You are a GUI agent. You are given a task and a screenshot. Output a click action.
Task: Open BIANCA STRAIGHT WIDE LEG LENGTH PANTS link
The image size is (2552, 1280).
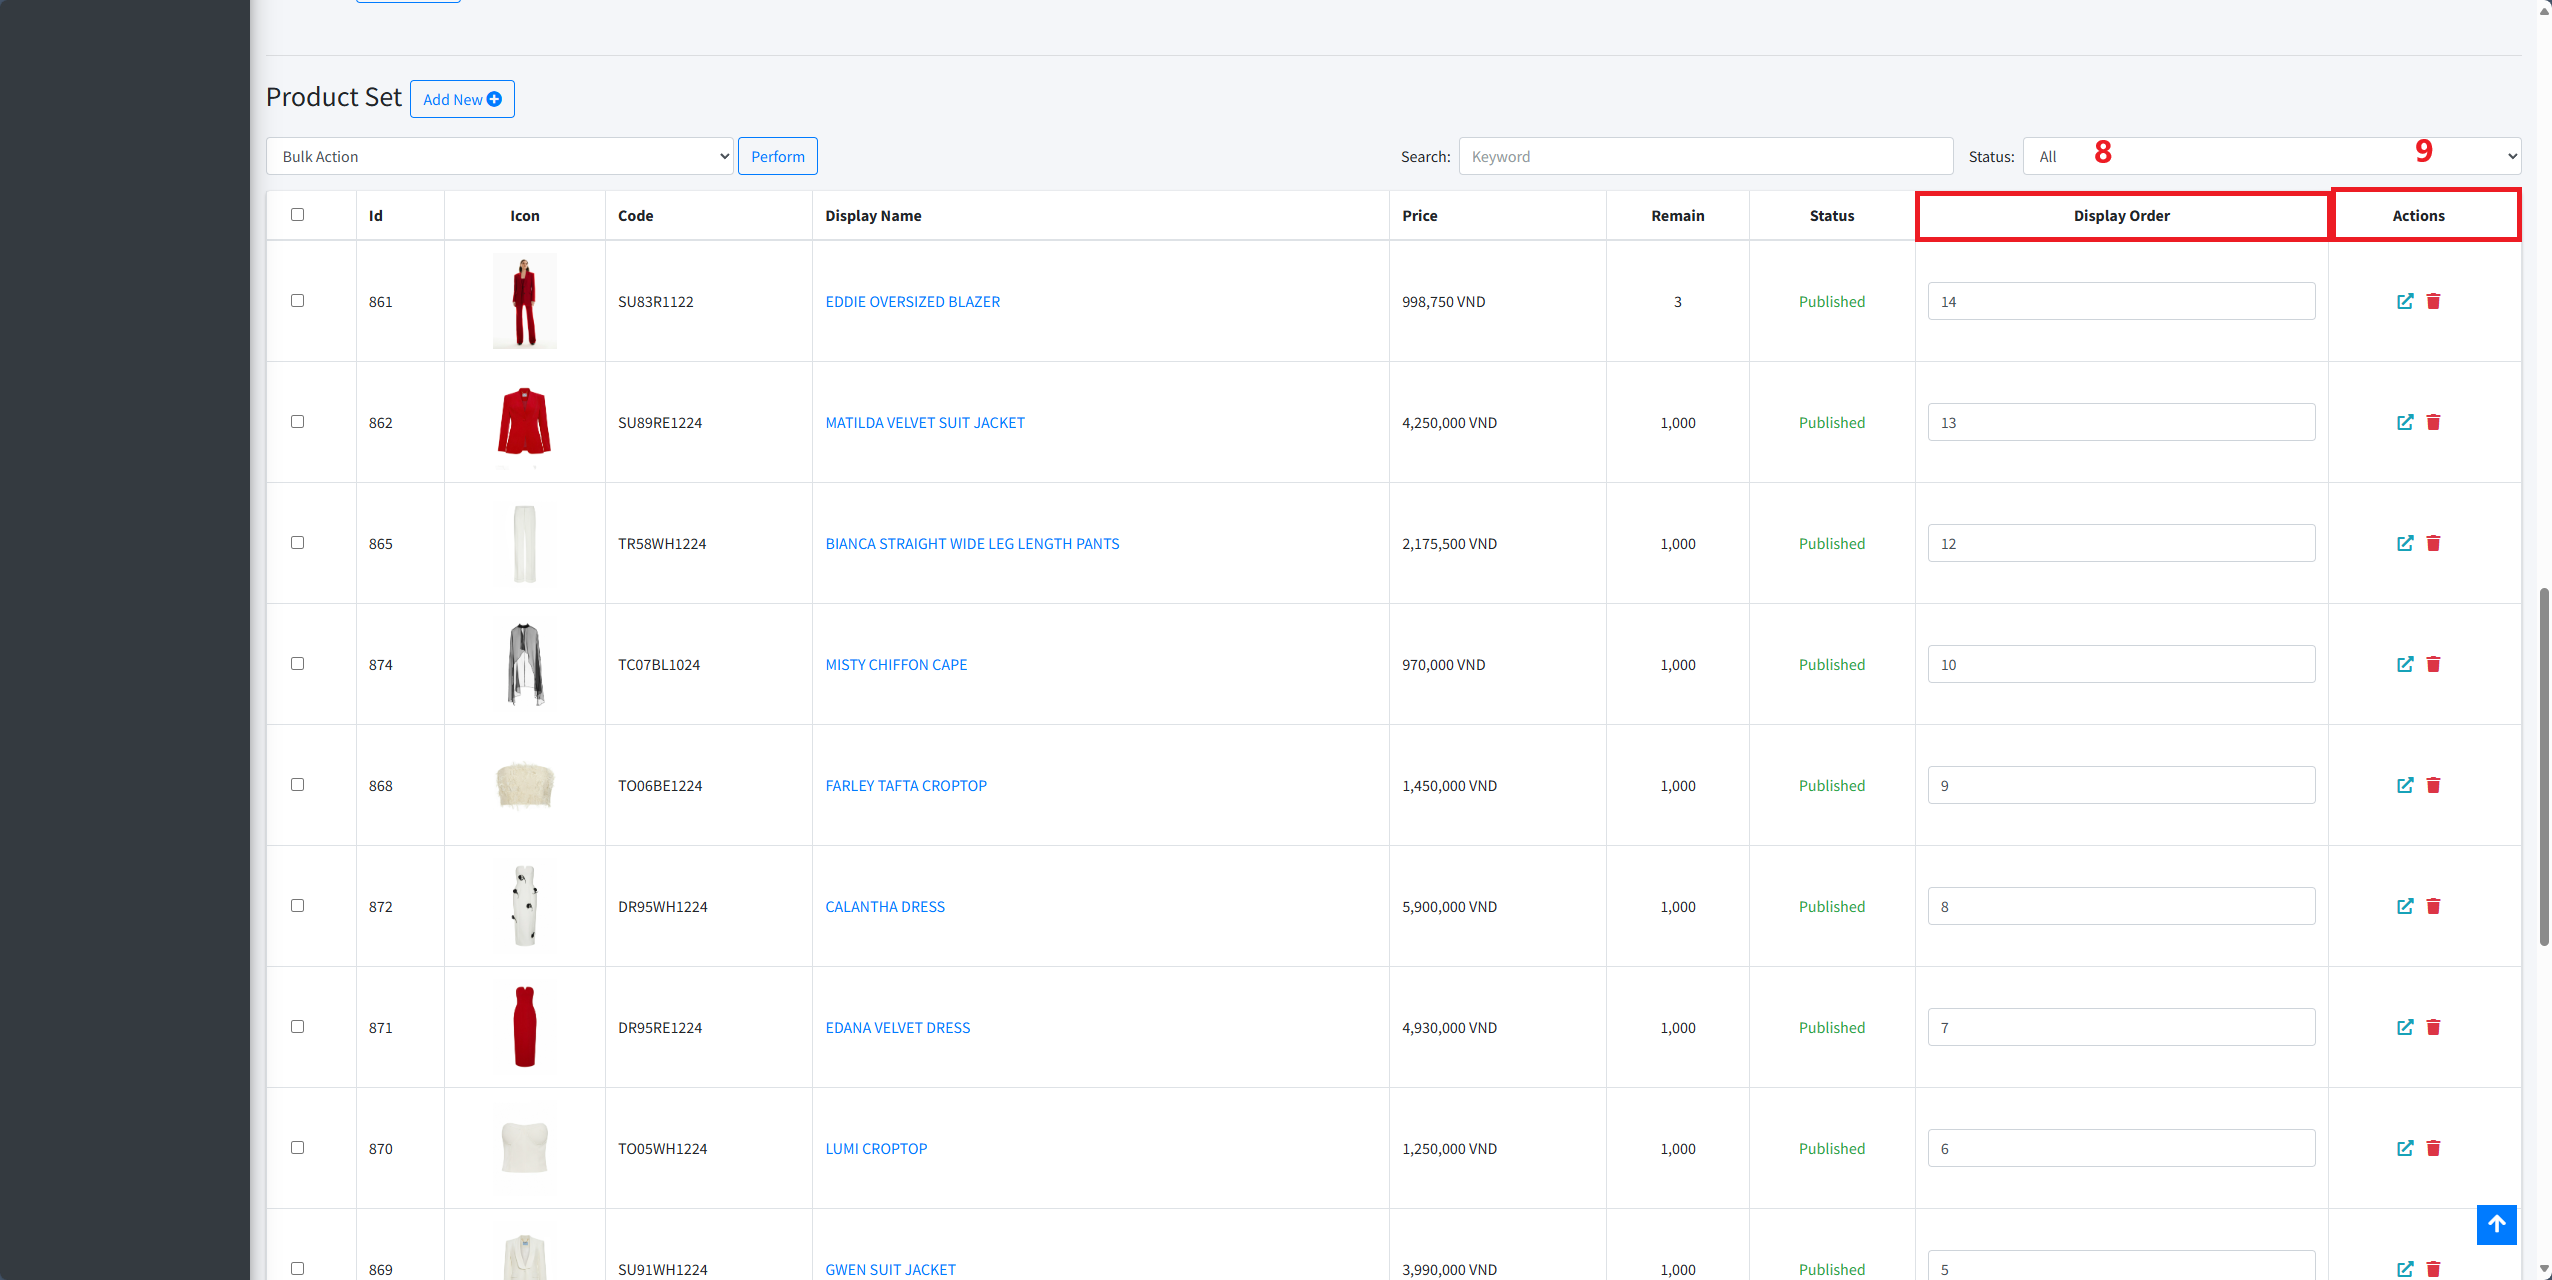pyautogui.click(x=971, y=544)
